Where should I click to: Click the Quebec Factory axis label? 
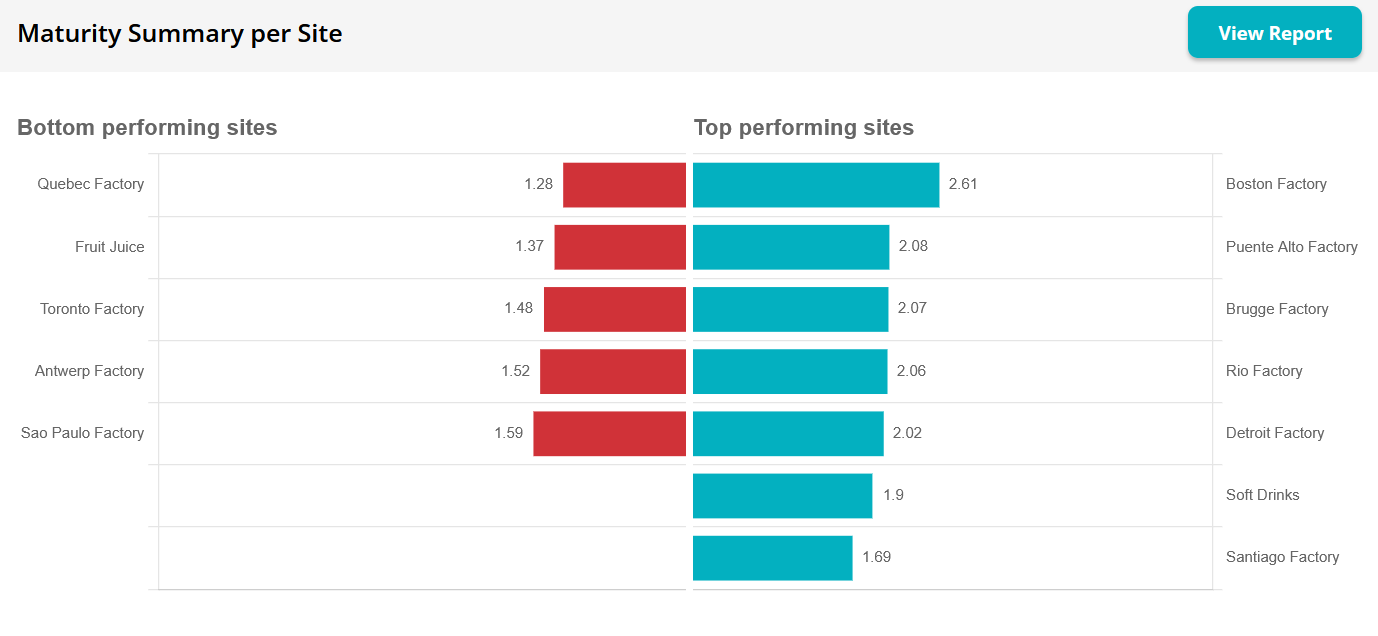[91, 184]
